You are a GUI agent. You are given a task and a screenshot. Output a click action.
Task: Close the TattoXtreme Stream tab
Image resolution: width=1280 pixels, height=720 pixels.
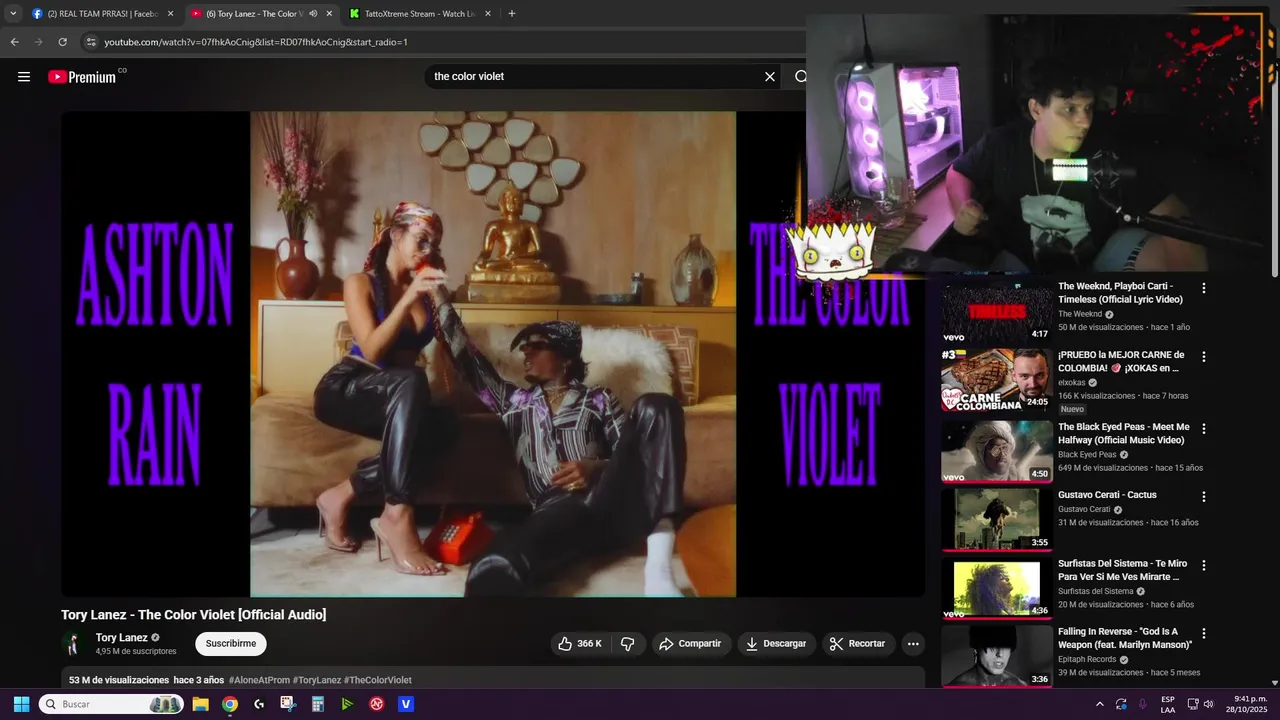click(x=488, y=14)
